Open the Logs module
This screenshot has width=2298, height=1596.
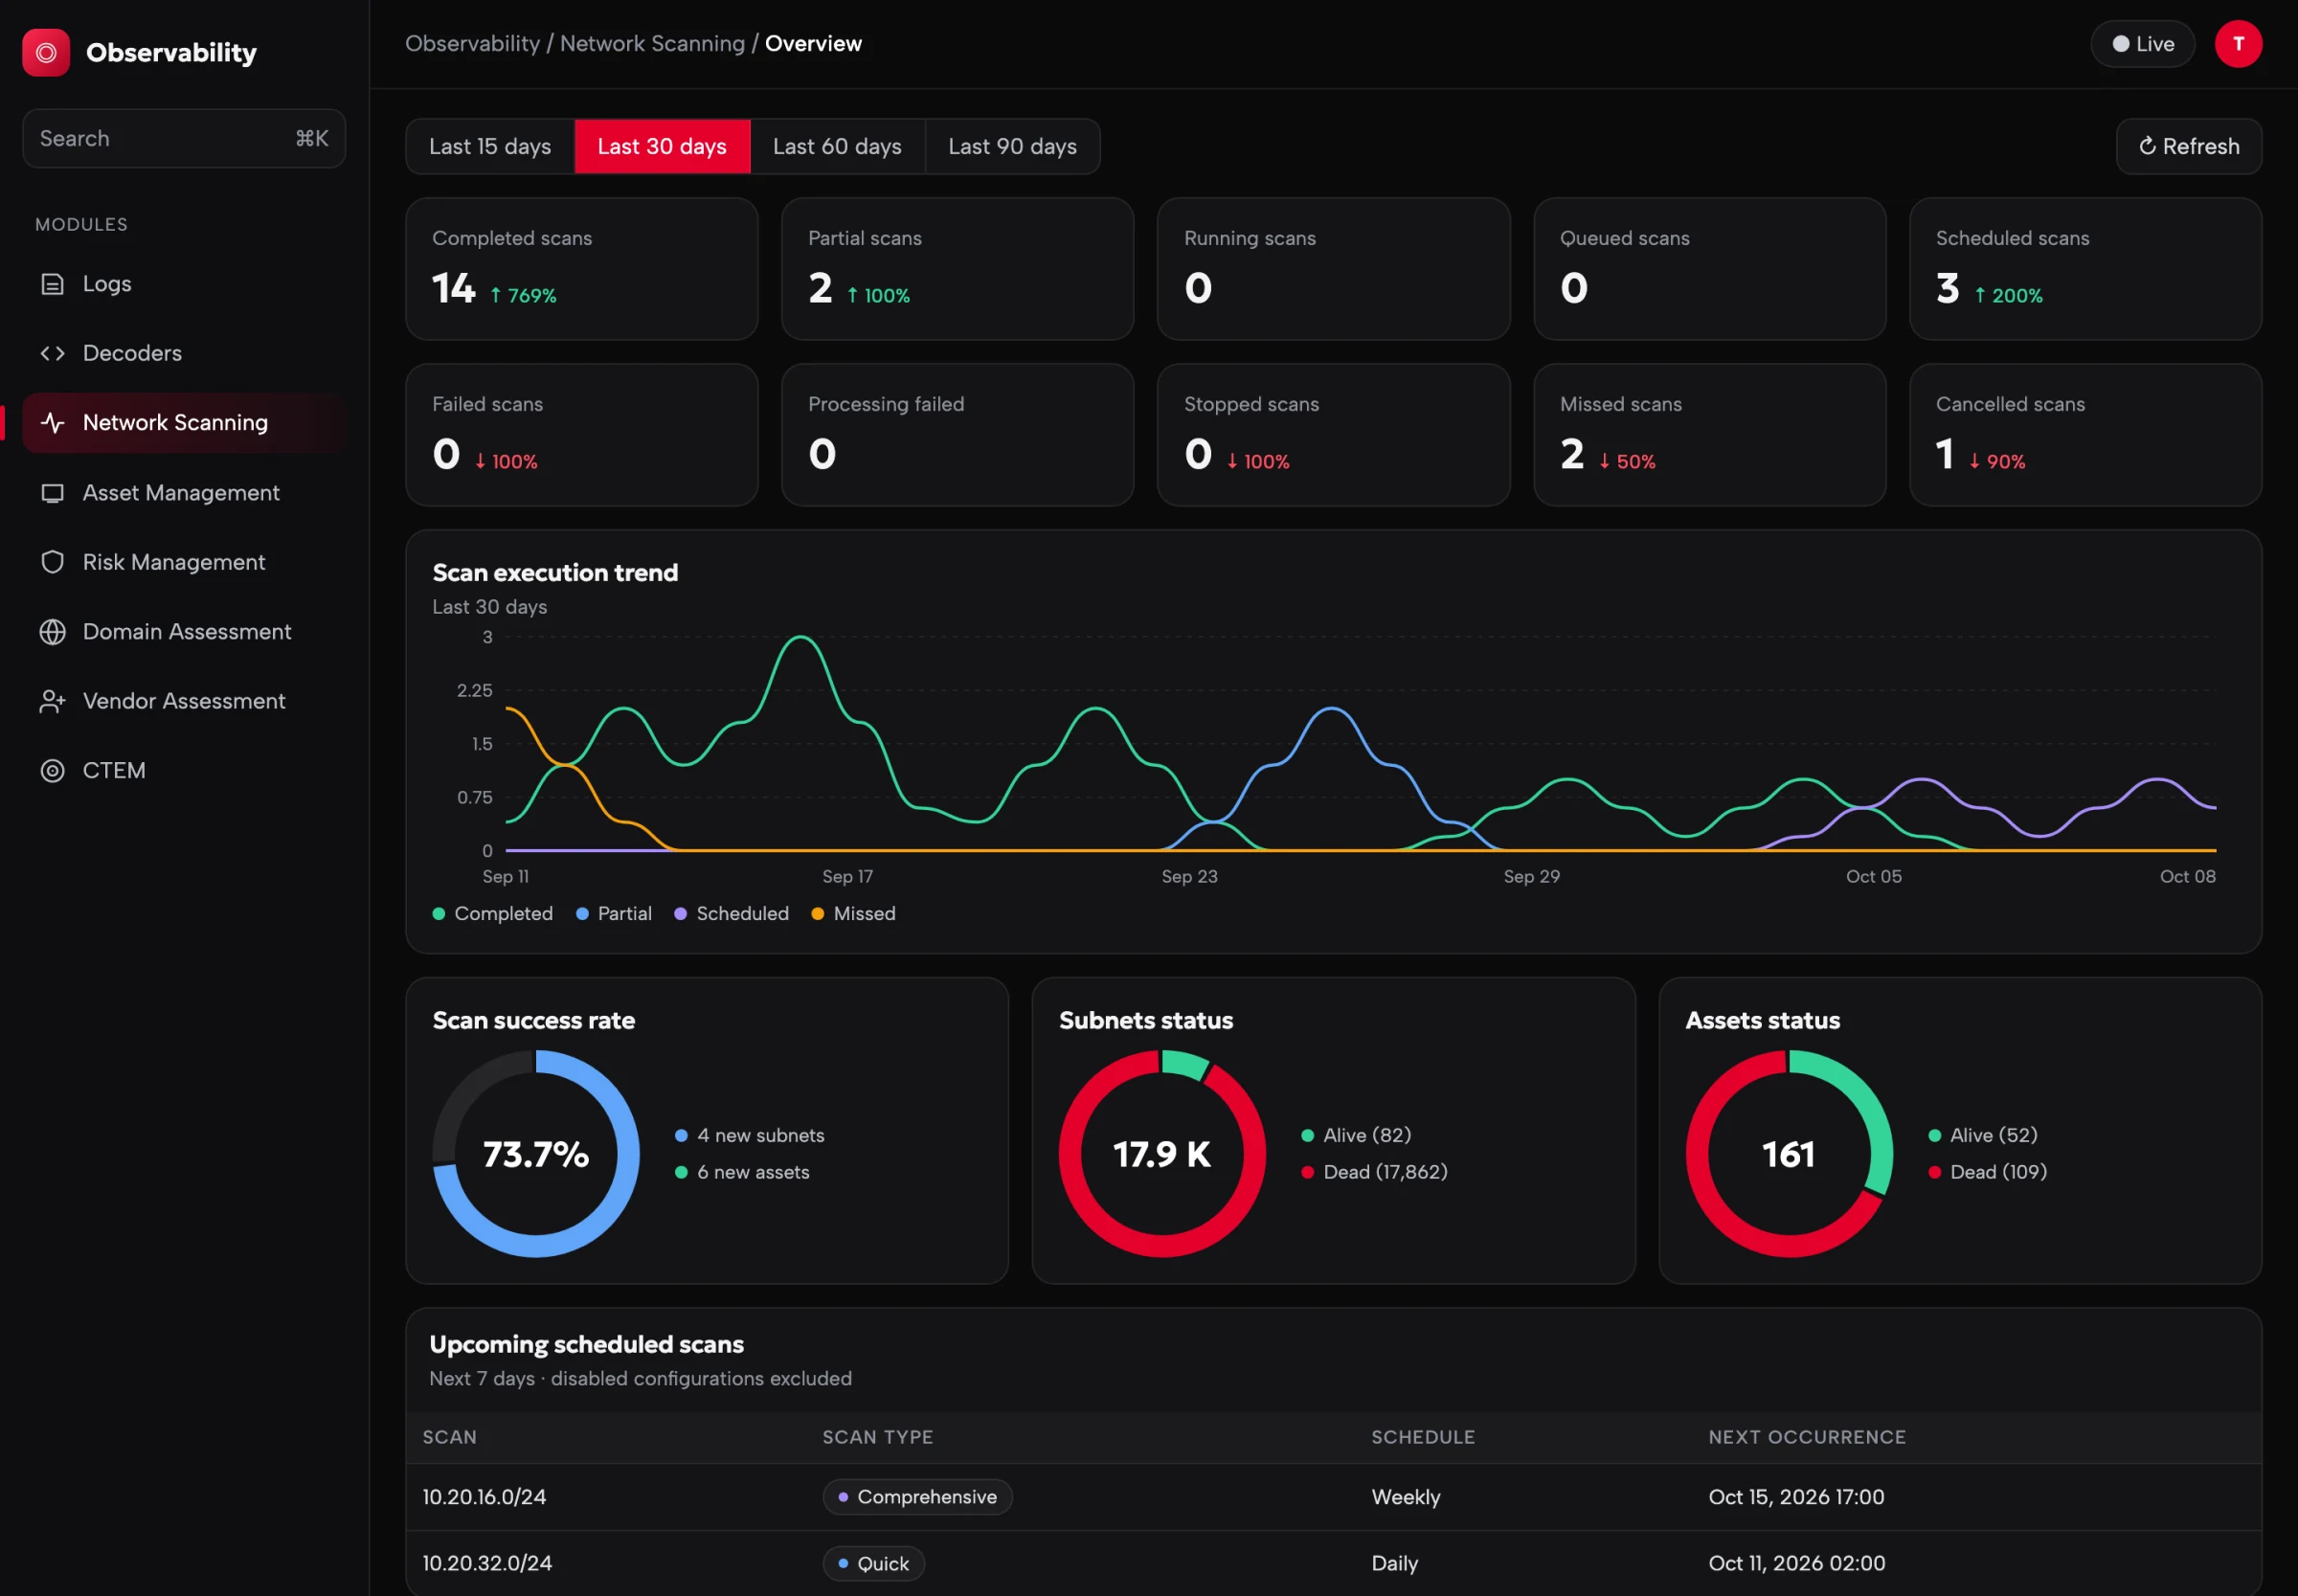click(184, 284)
